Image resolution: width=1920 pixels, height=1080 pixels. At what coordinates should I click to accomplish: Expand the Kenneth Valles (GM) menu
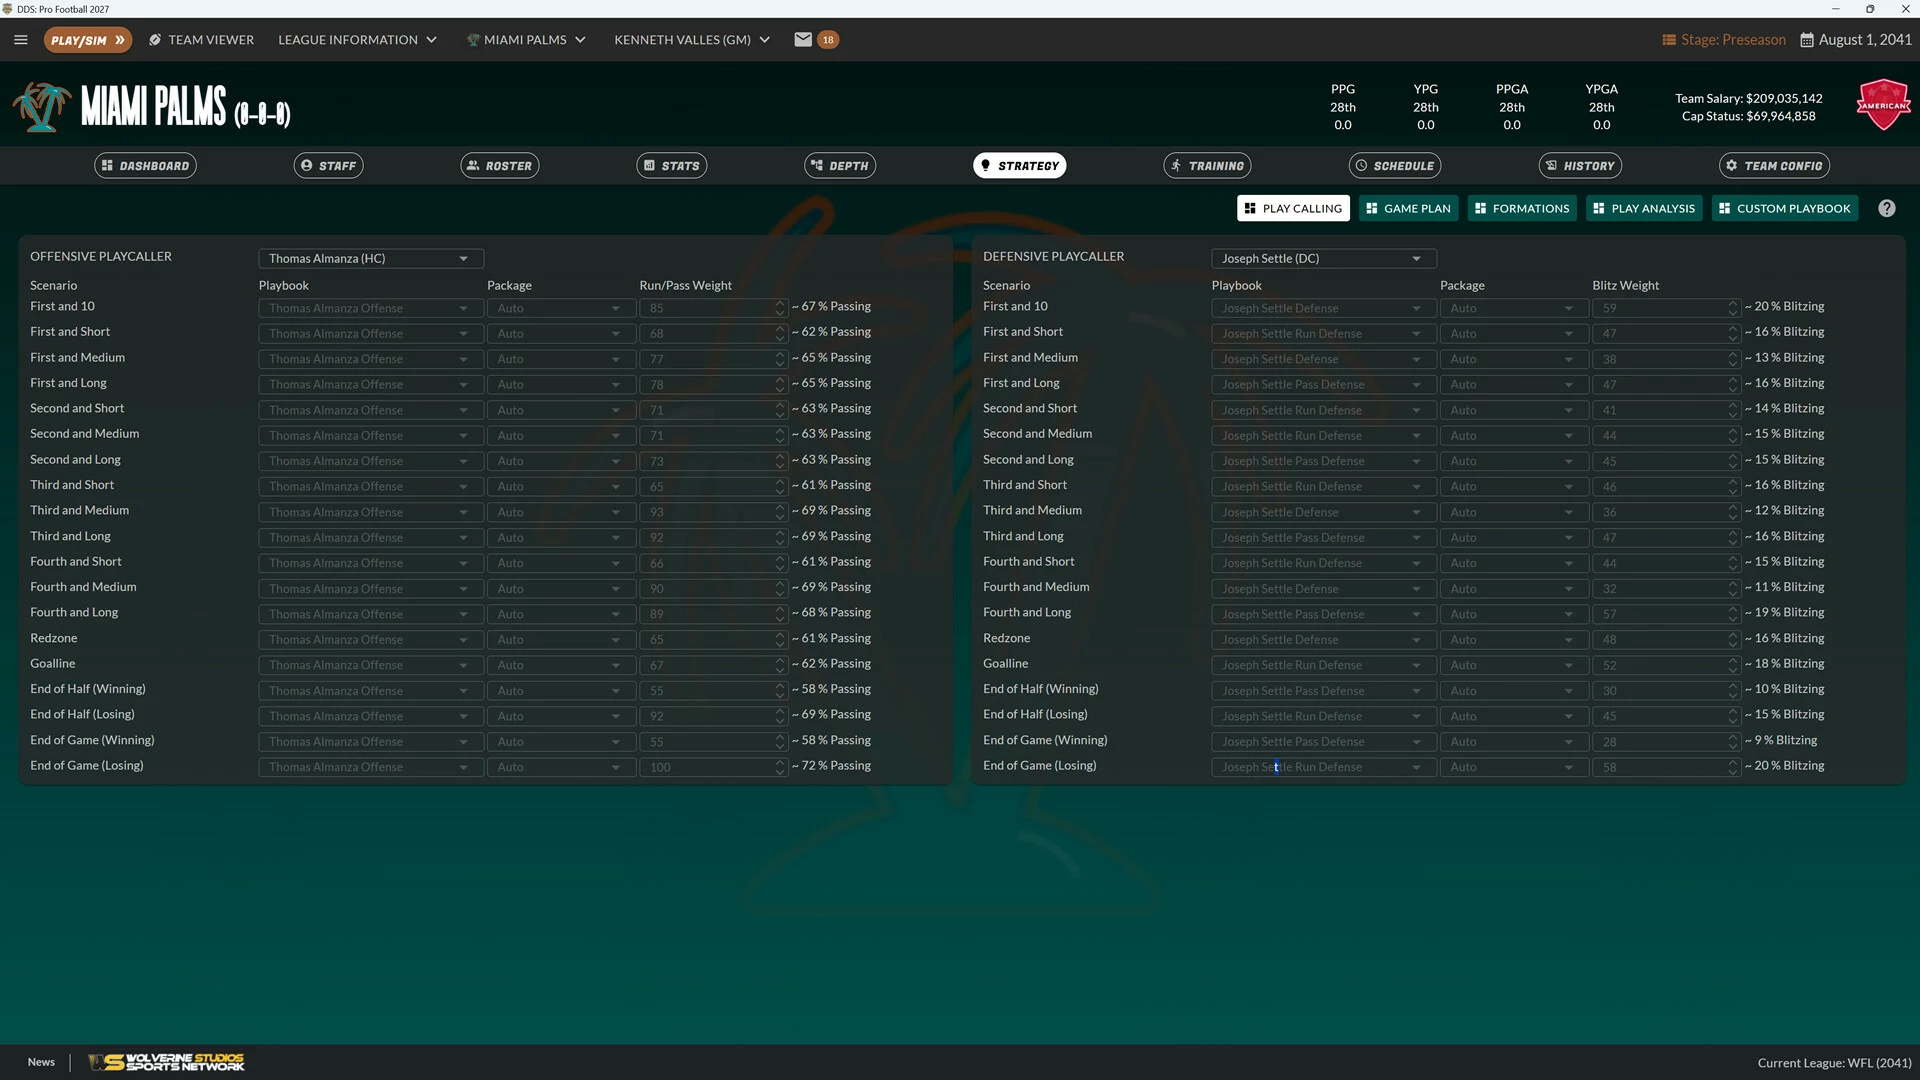[x=692, y=40]
